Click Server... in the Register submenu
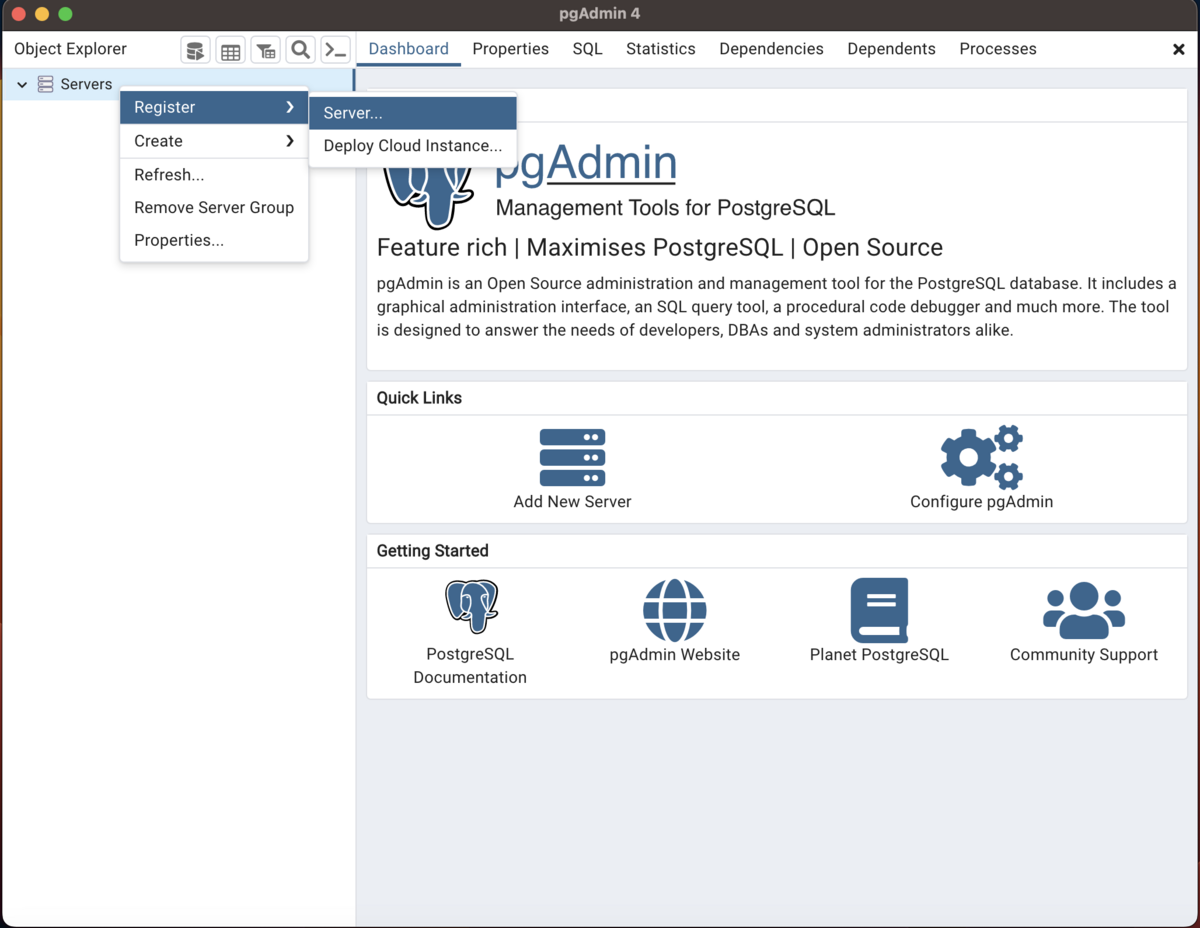Screen dimensions: 1200x928 click(x=413, y=113)
